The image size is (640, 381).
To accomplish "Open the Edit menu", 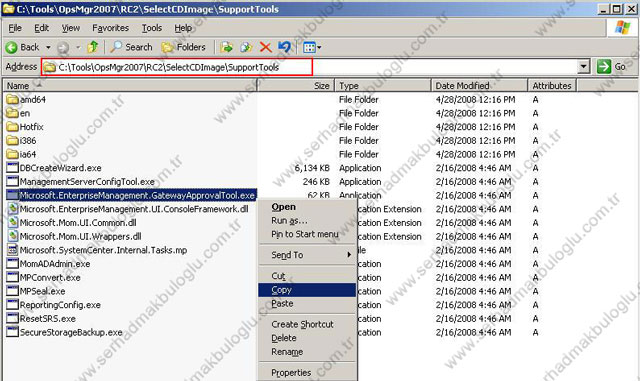I will 41,28.
